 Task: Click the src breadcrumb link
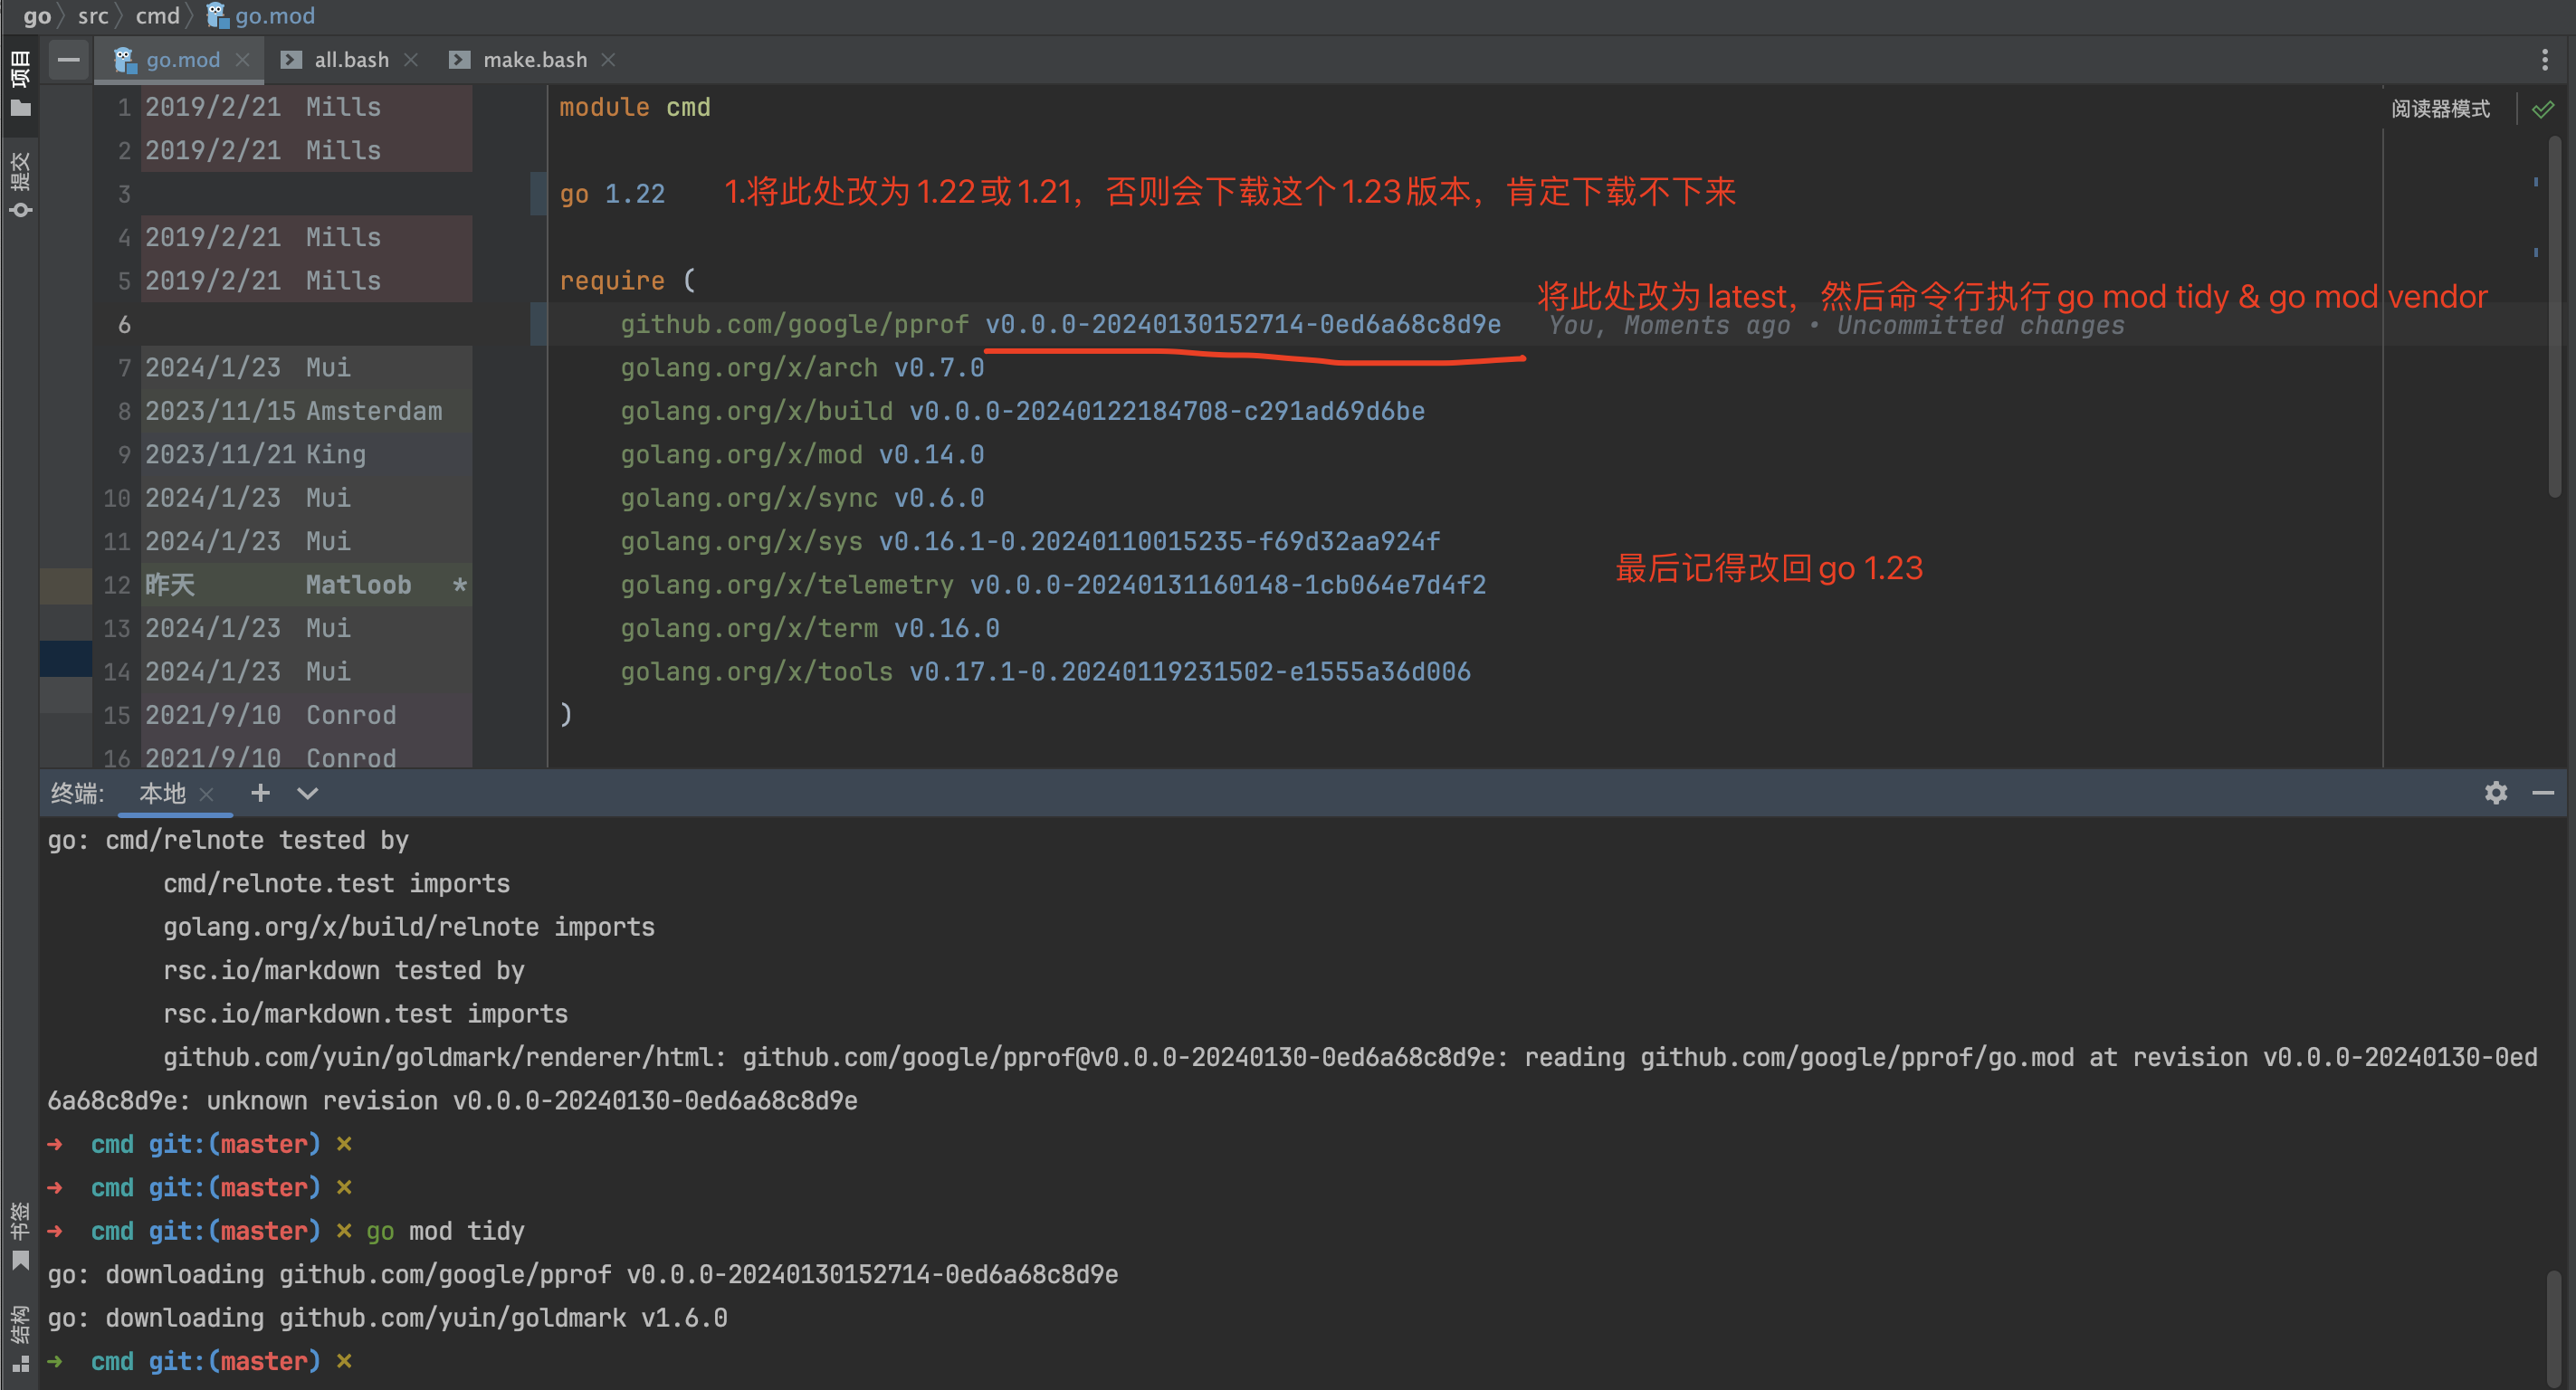tap(93, 16)
